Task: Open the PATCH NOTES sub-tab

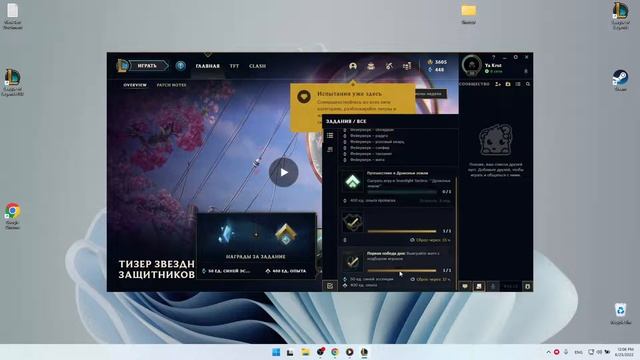Action: [171, 85]
